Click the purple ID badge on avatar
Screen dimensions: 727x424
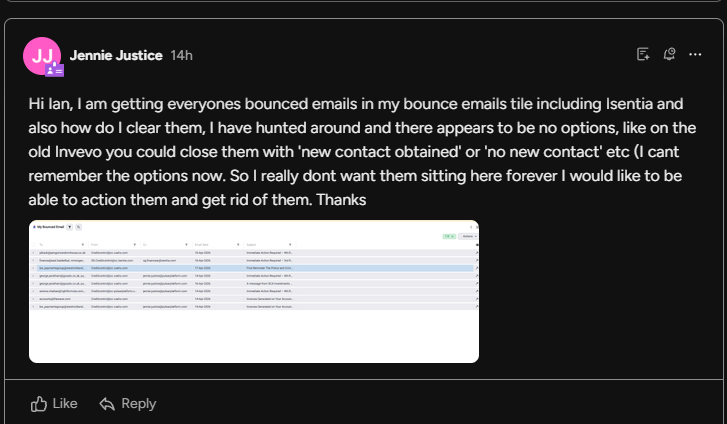pos(55,70)
